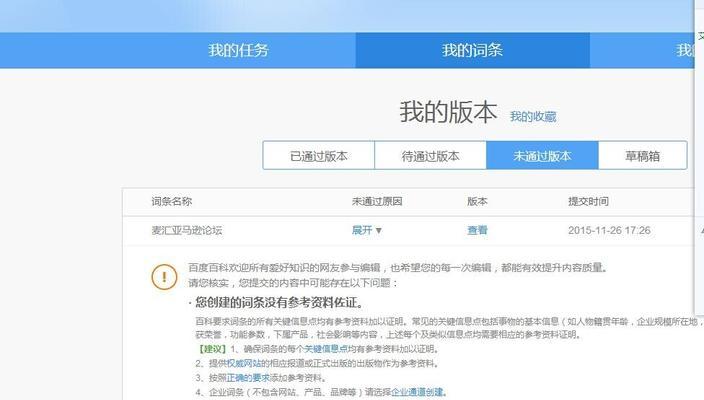The height and width of the screenshot is (400, 704).
Task: Open the 正确的要求 link
Action: pos(248,378)
